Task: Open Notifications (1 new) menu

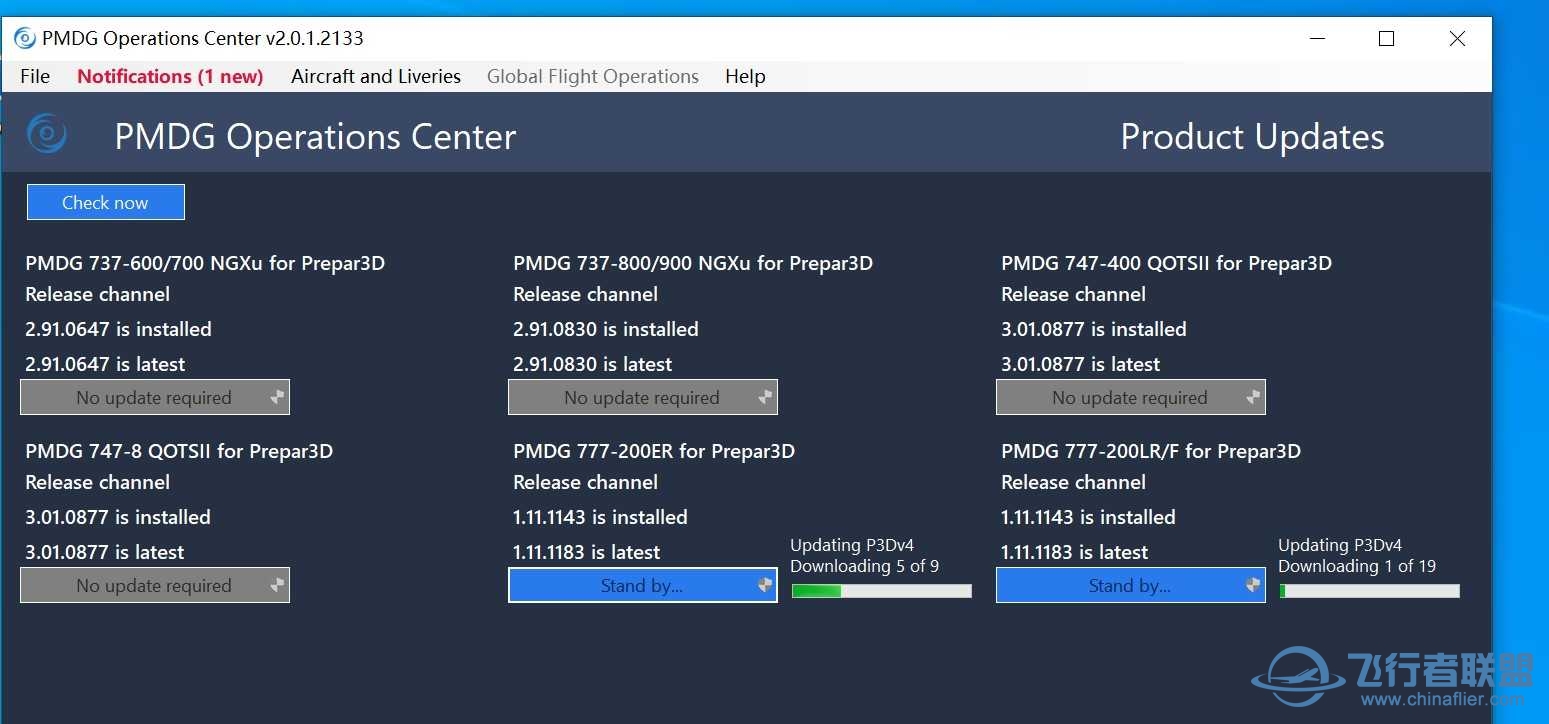Action: tap(170, 76)
